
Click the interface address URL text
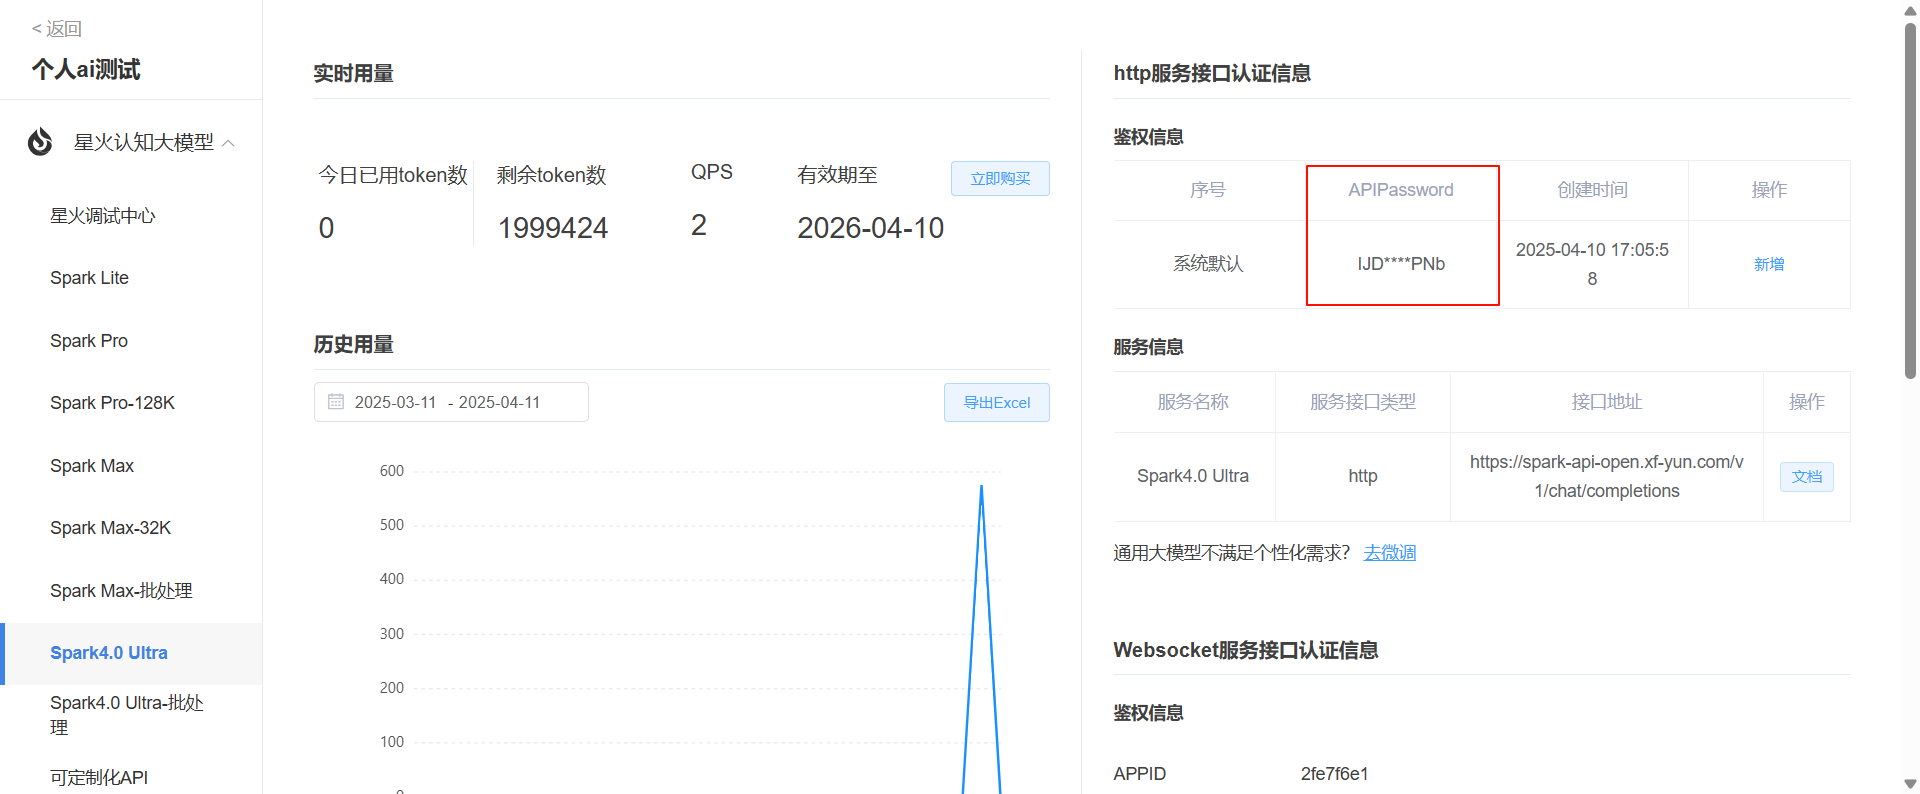tap(1607, 477)
